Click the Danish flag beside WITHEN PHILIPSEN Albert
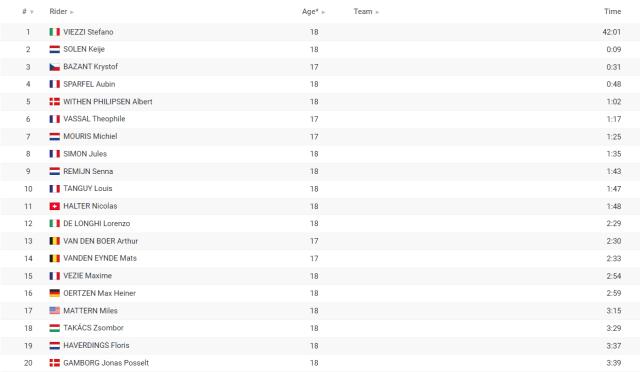This screenshot has width=640, height=372. coord(55,102)
